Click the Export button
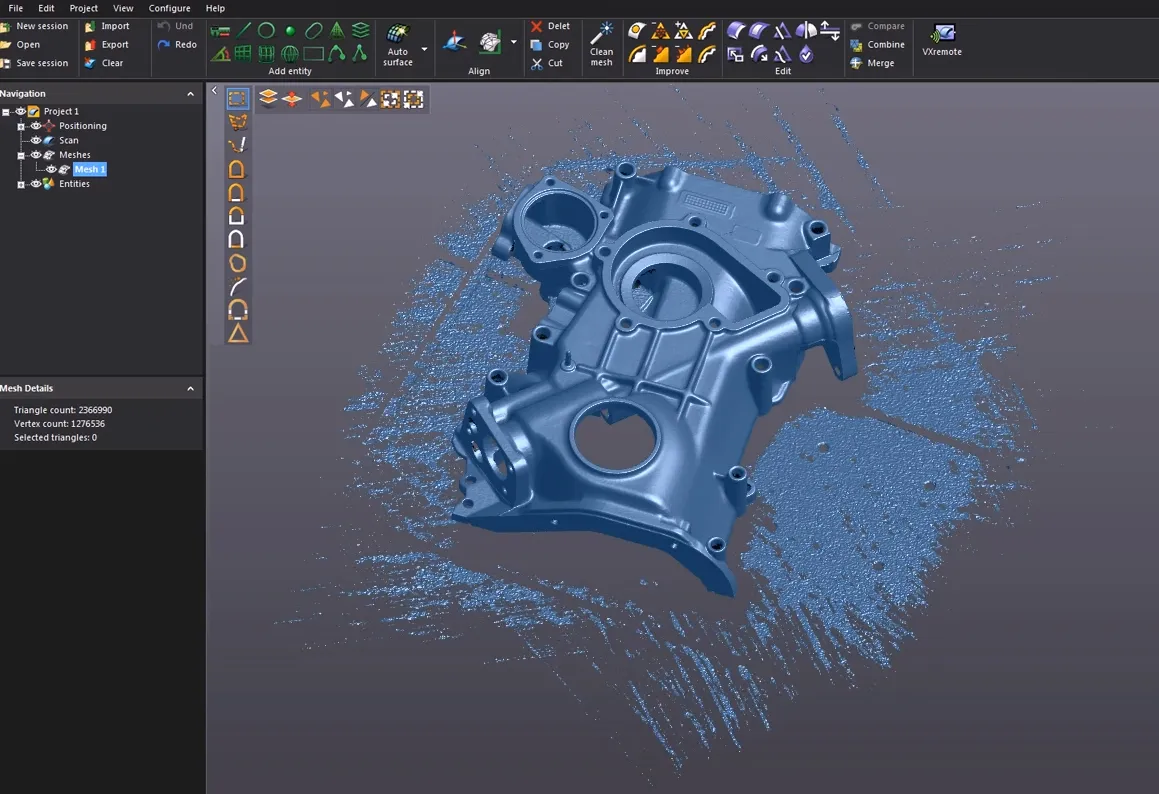The height and width of the screenshot is (794, 1159). tap(106, 44)
